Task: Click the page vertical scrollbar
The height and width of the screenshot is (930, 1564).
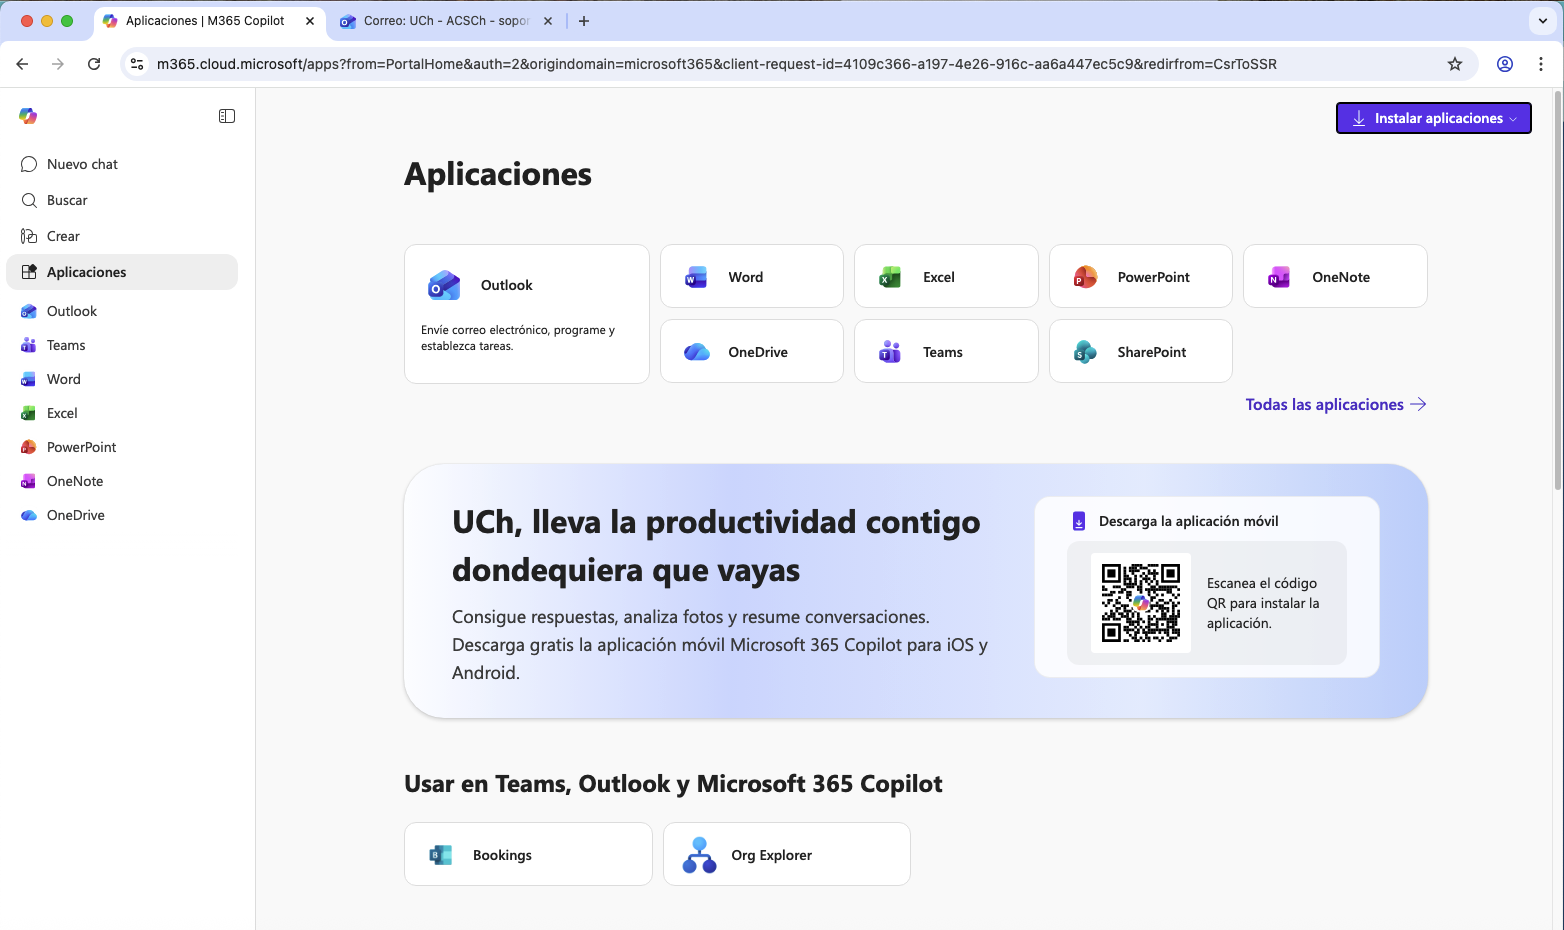Action: pyautogui.click(x=1557, y=290)
